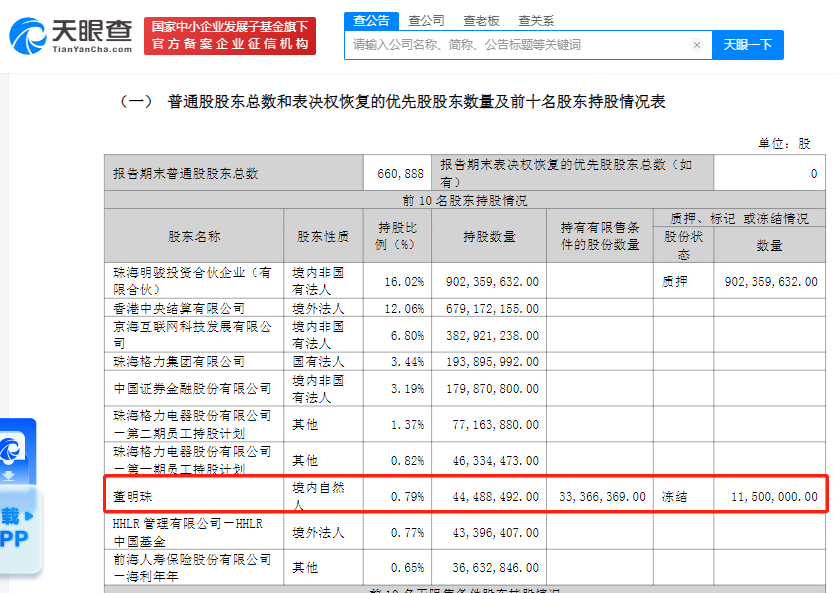Click the 天眼一下 search button
This screenshot has height=593, width=839.
[x=748, y=45]
